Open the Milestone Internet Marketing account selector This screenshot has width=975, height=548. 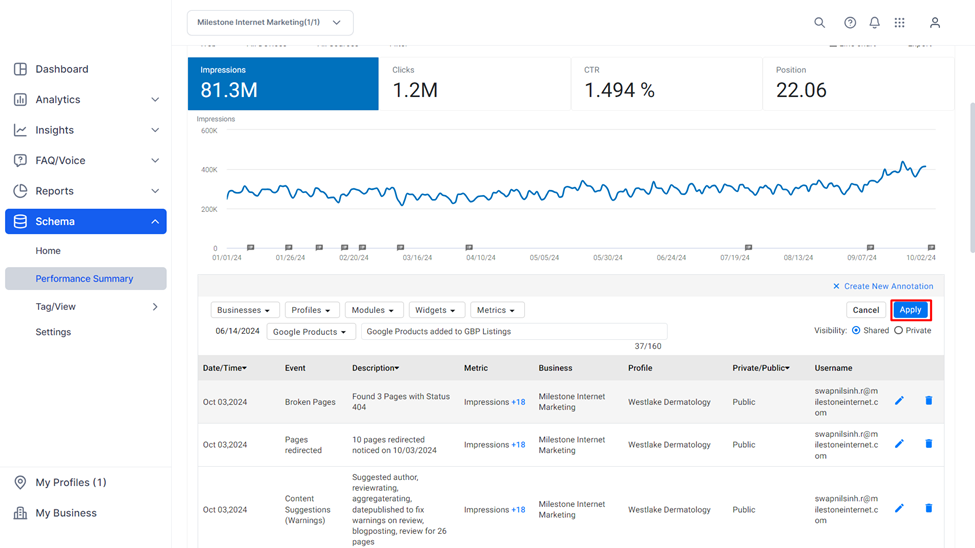[x=270, y=22]
